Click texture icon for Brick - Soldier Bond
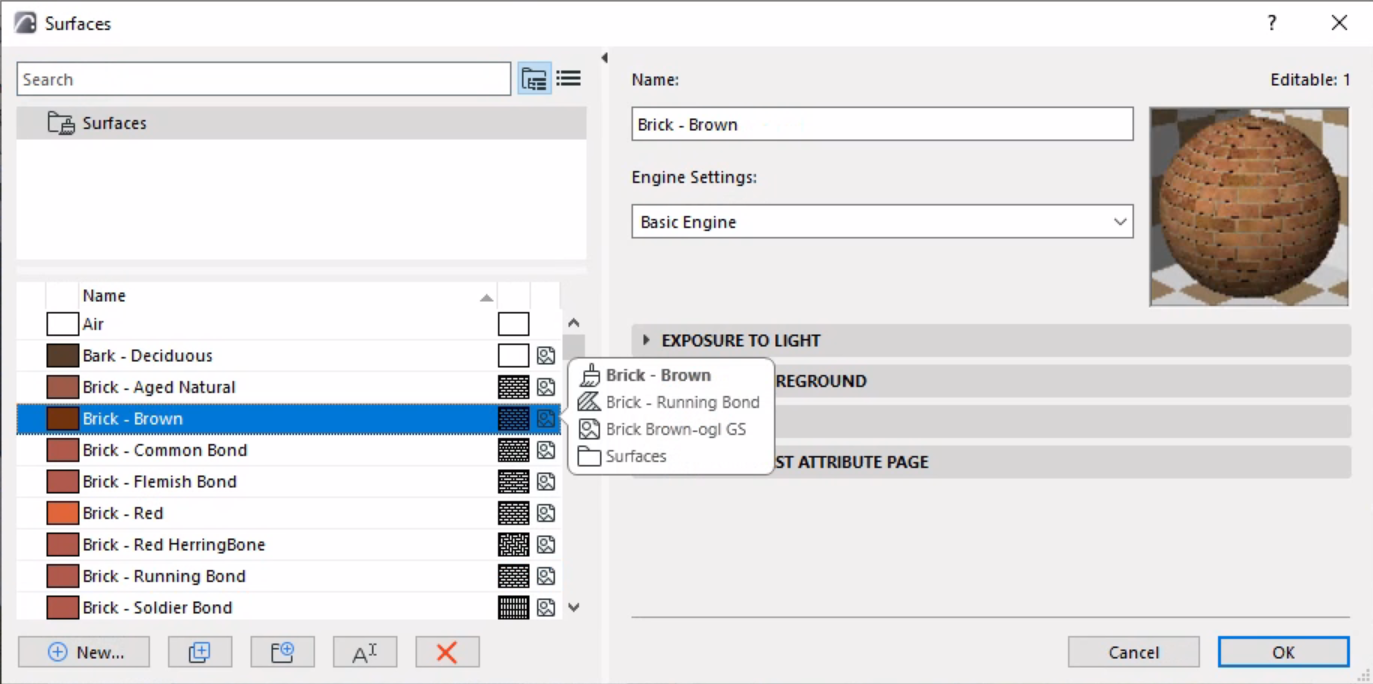Image resolution: width=1373 pixels, height=684 pixels. 546,607
